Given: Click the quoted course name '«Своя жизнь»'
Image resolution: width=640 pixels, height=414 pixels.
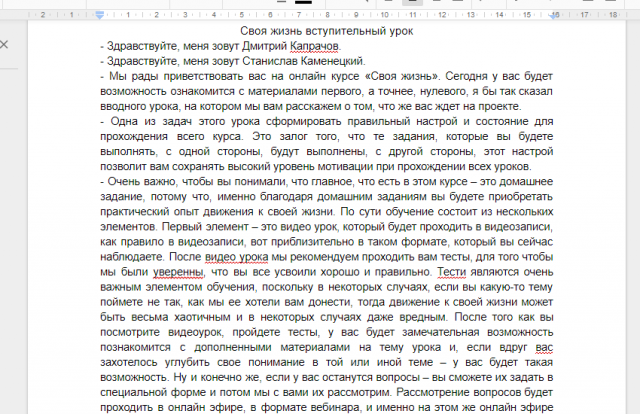Looking at the screenshot, I should [402, 76].
